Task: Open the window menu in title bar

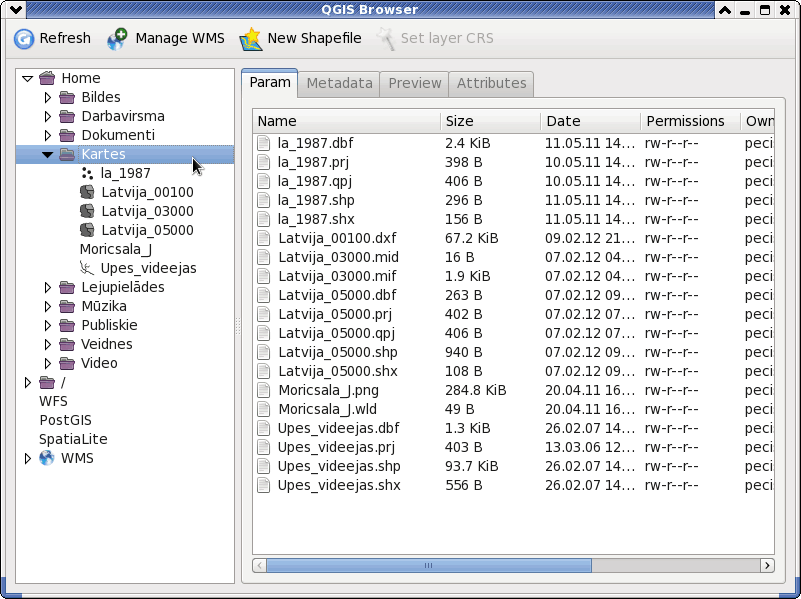Action: [x=15, y=9]
